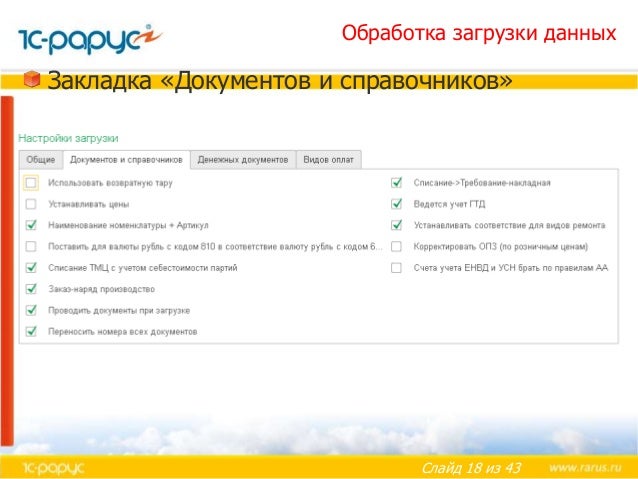Click the orange cube bullet icon

32,79
